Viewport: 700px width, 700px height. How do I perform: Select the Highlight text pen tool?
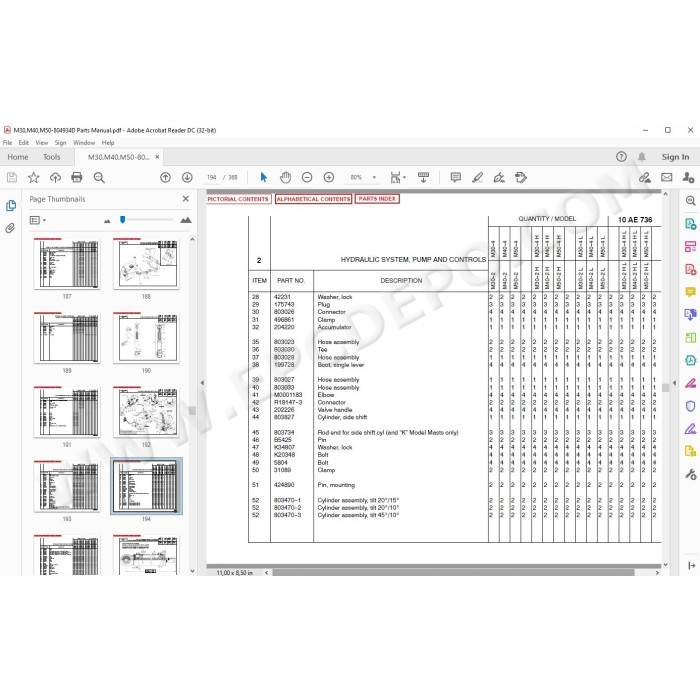pyautogui.click(x=478, y=178)
